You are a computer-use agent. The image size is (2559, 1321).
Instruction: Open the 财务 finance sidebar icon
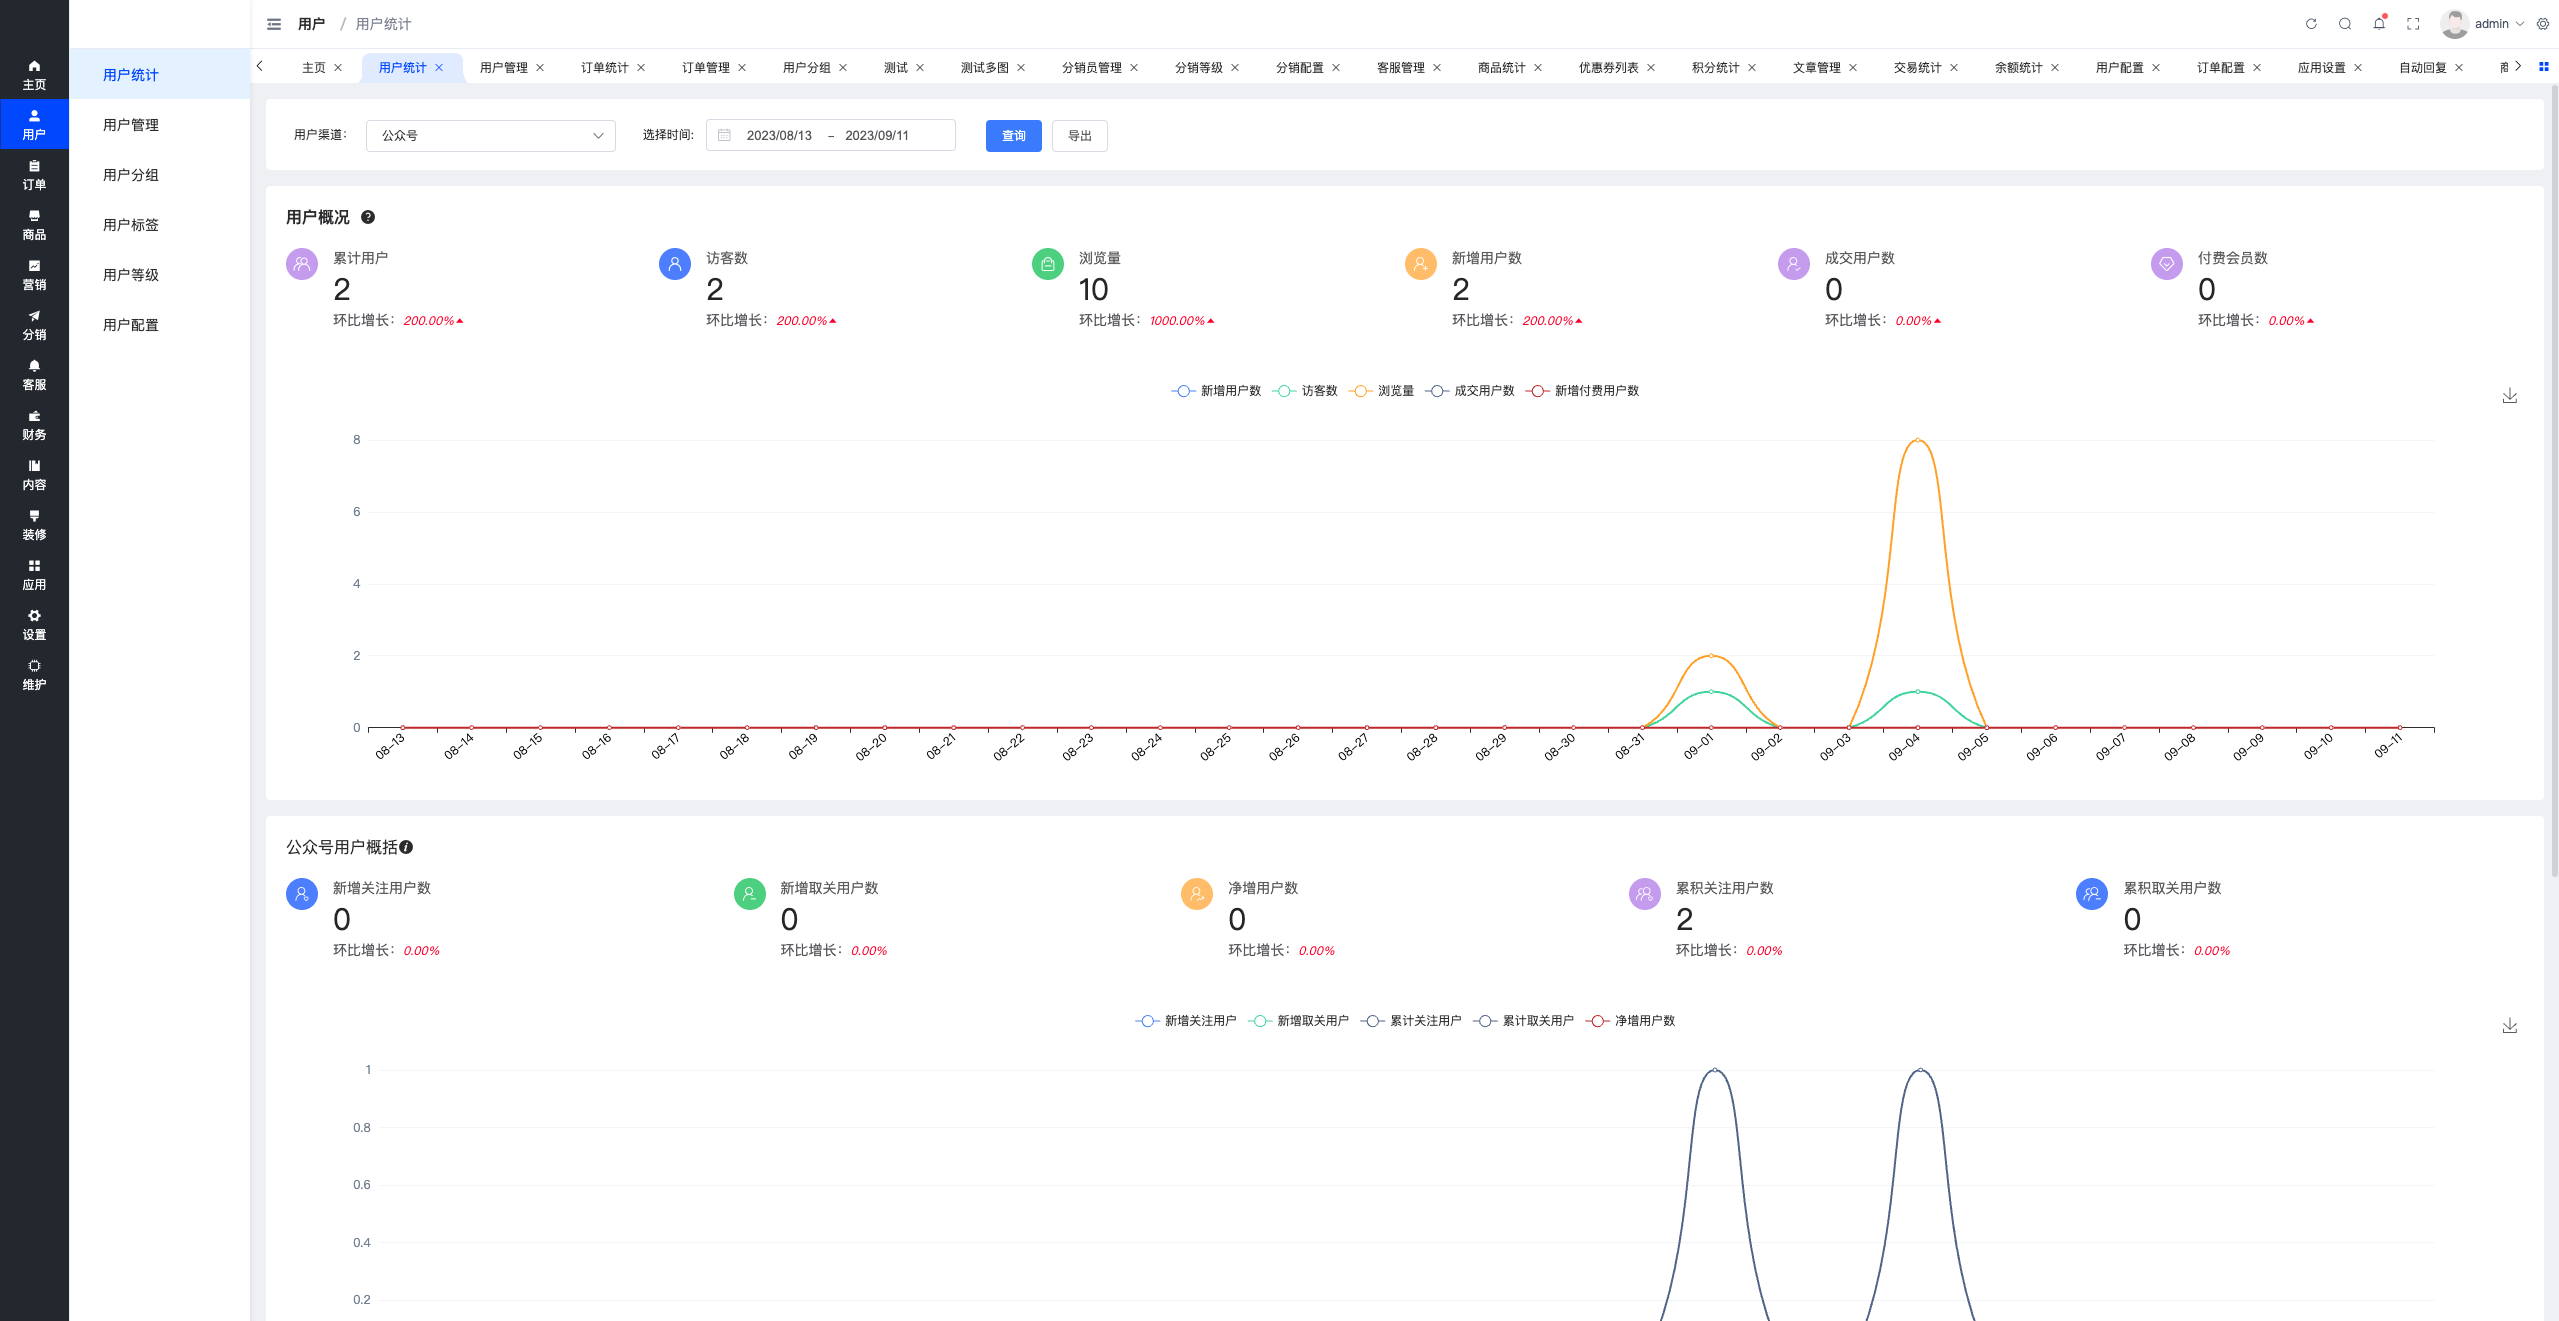click(34, 425)
